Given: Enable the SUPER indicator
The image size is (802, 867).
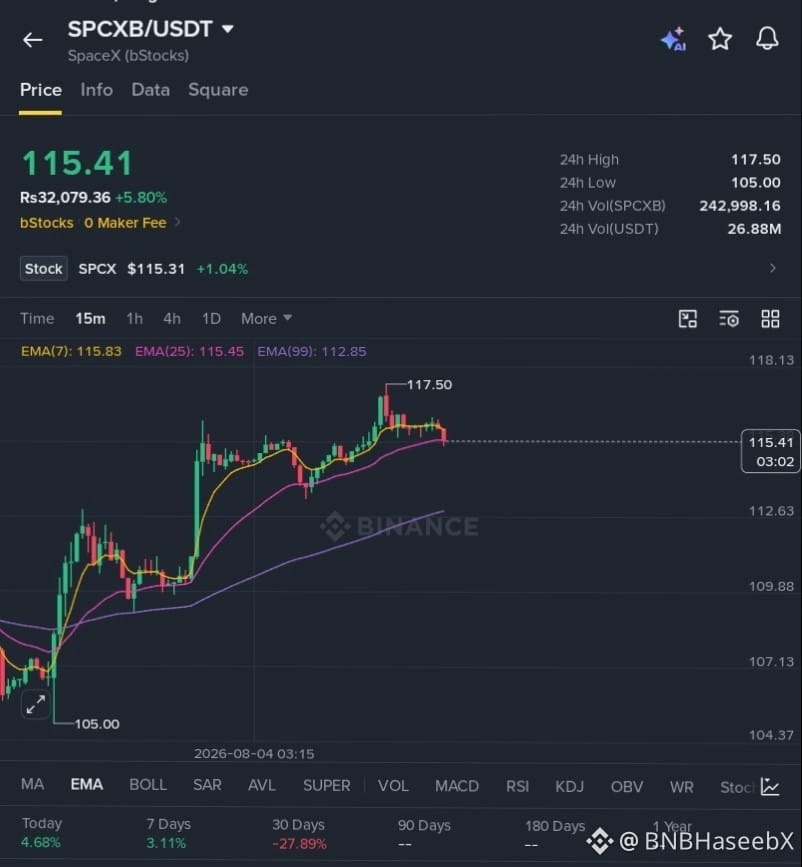Looking at the screenshot, I should click(327, 786).
